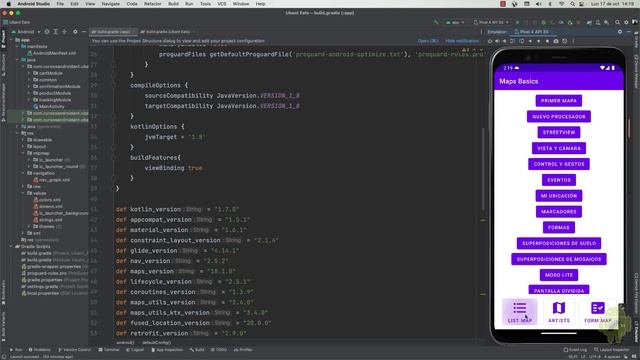Viewport: 640px width, 360px height.
Task: Click the macOS Wi-Fi status icon
Action: click(x=562, y=4)
